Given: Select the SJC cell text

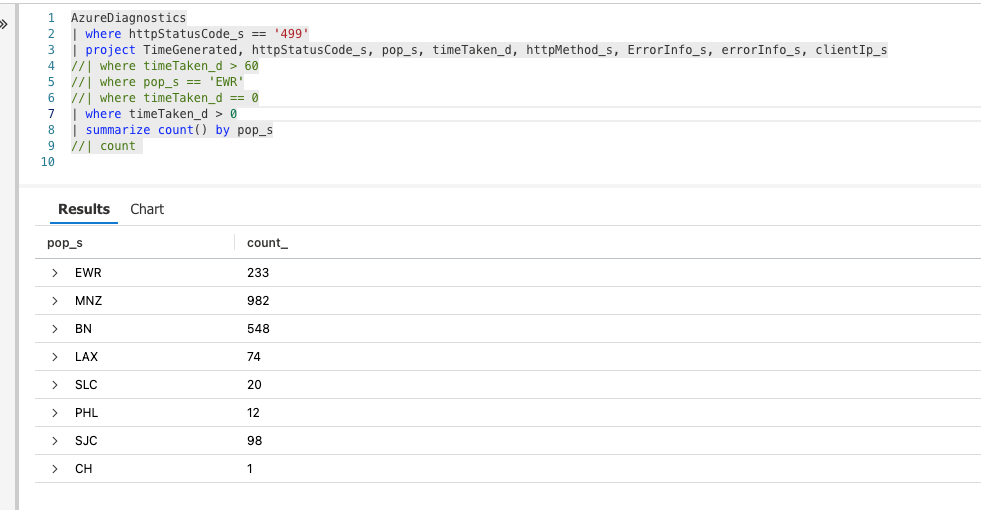Looking at the screenshot, I should coord(86,441).
